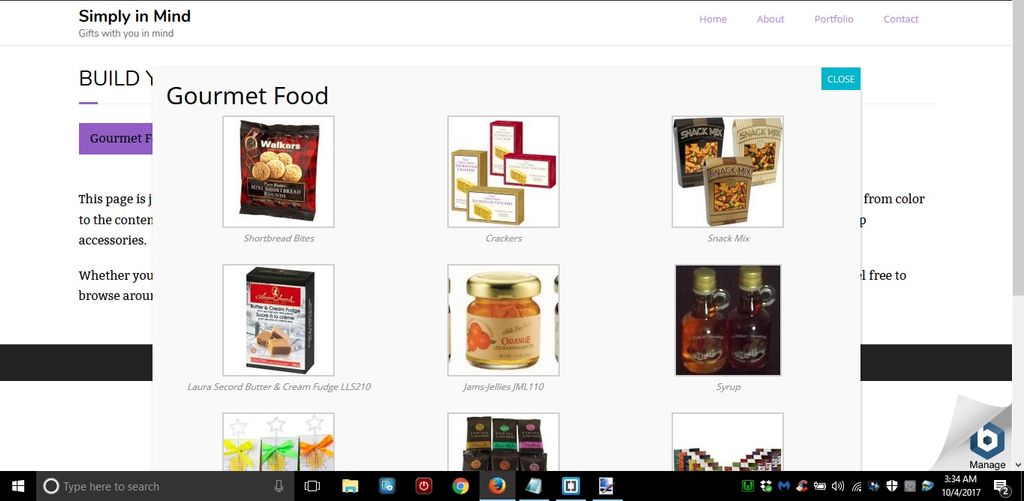The width and height of the screenshot is (1024, 501).
Task: Click the Shortbread Bites caption
Action: coord(278,238)
